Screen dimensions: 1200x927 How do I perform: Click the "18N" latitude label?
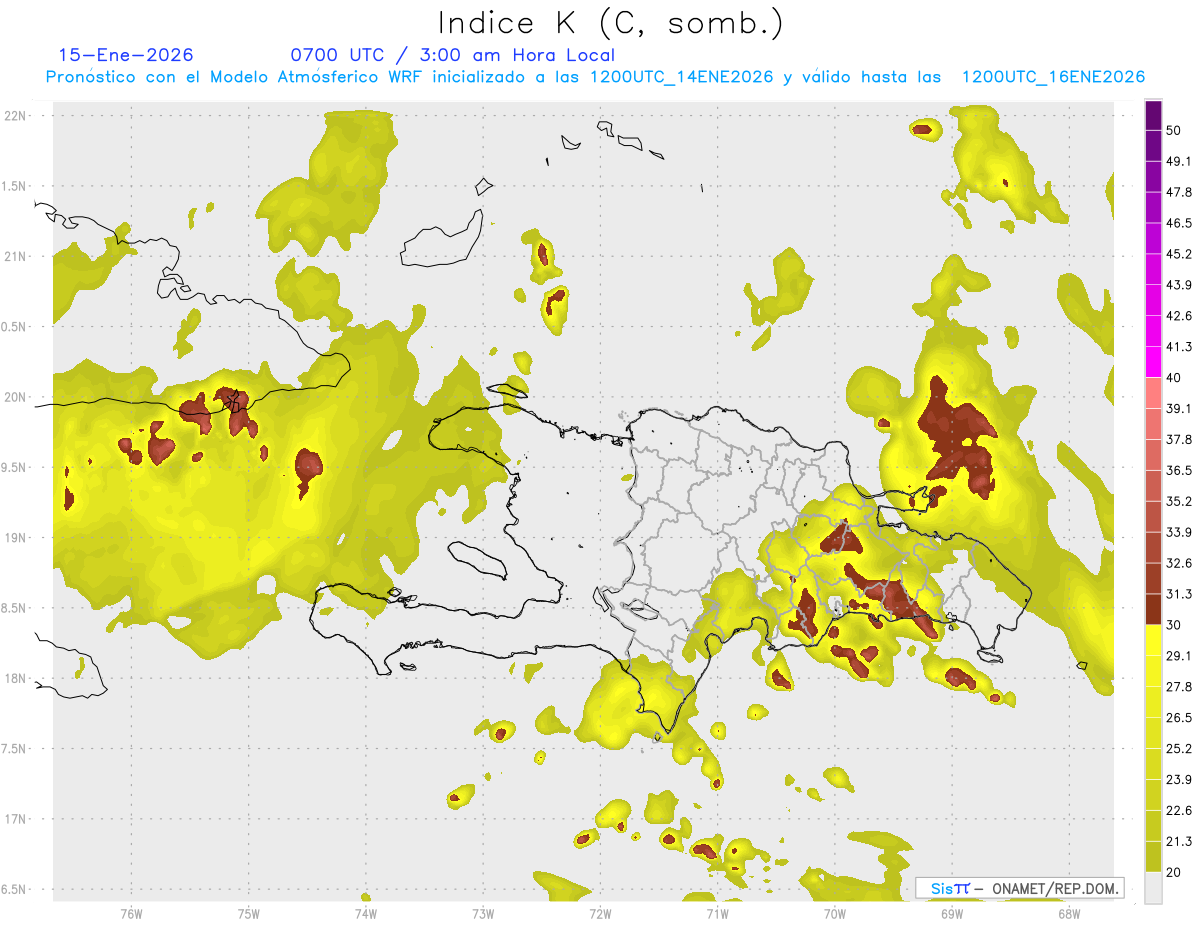(x=15, y=679)
